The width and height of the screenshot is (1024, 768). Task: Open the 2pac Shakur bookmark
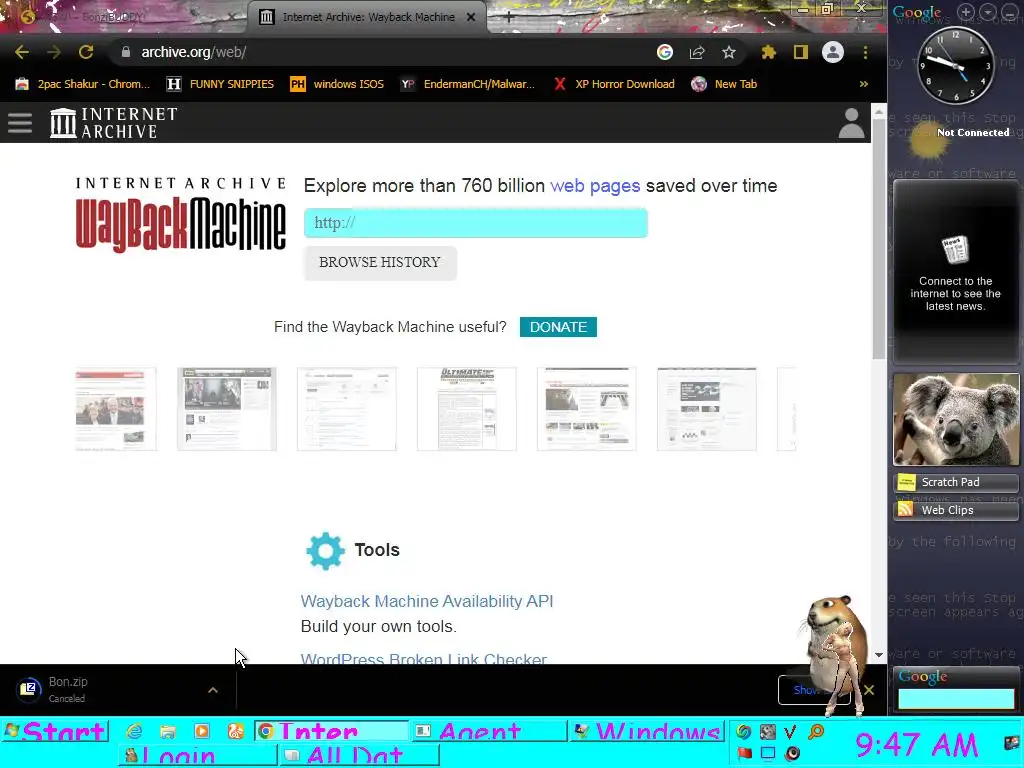coord(83,84)
